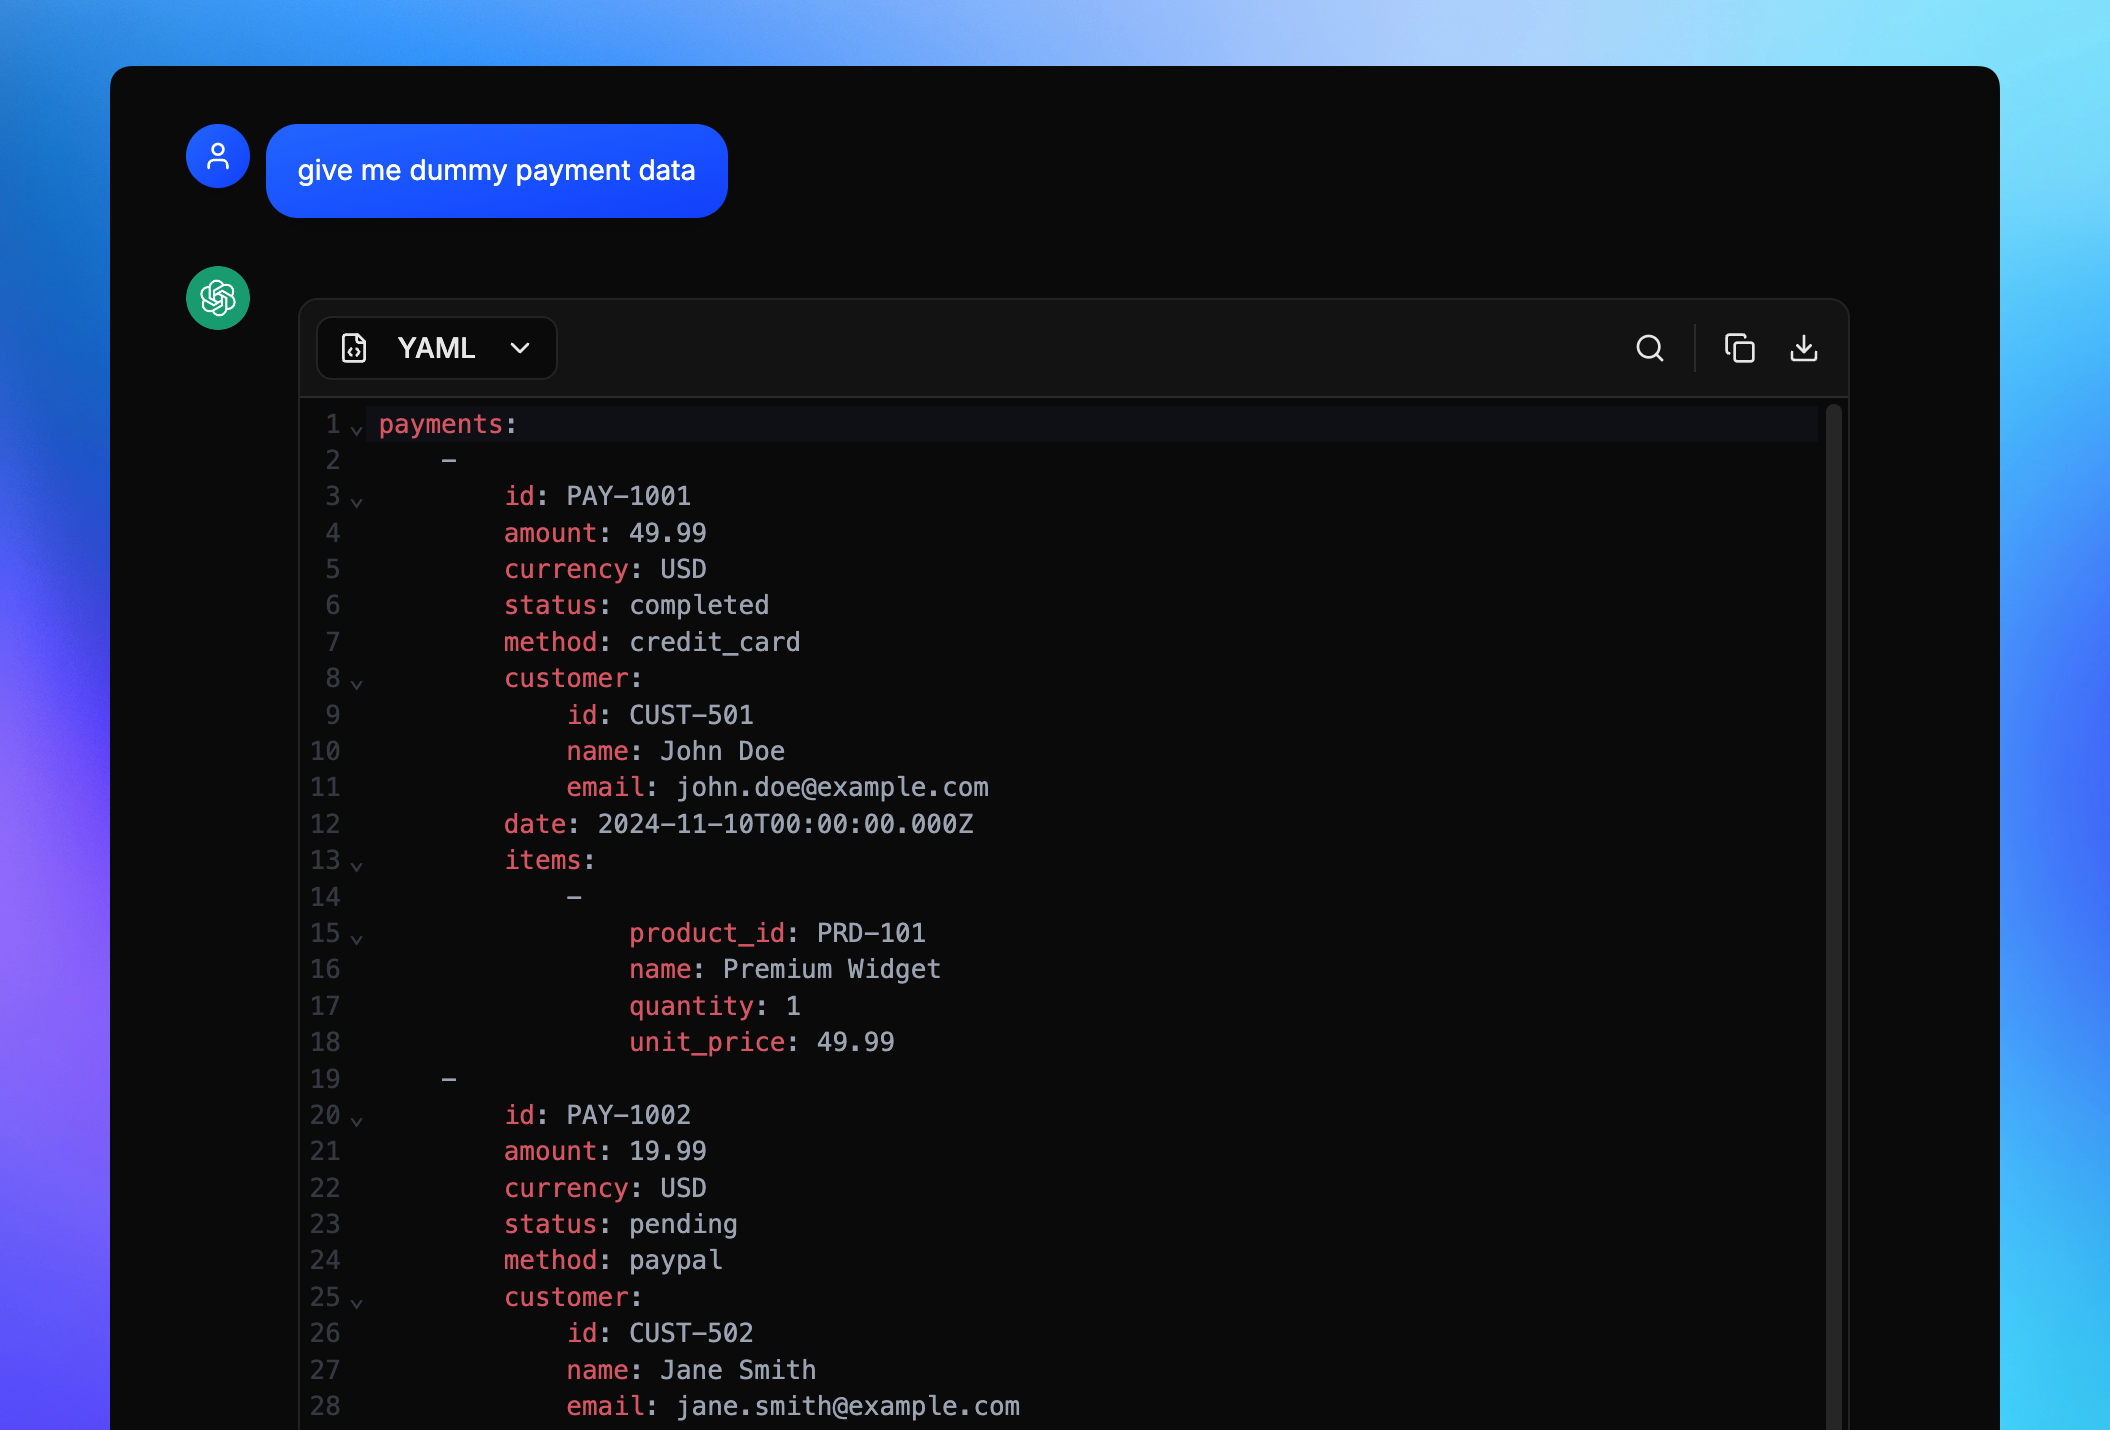Click the file code icon beside YAML
This screenshot has height=1430, width=2110.
(354, 348)
